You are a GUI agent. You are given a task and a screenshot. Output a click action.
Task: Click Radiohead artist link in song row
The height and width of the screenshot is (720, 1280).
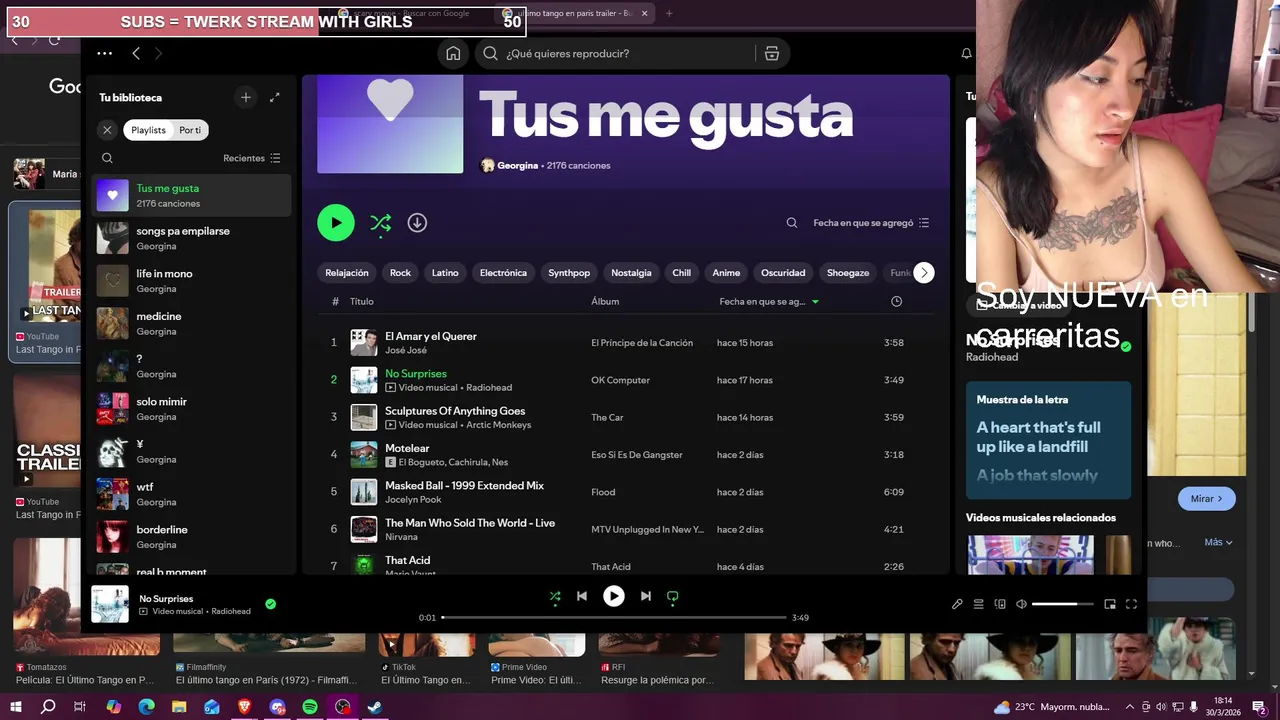[489, 387]
